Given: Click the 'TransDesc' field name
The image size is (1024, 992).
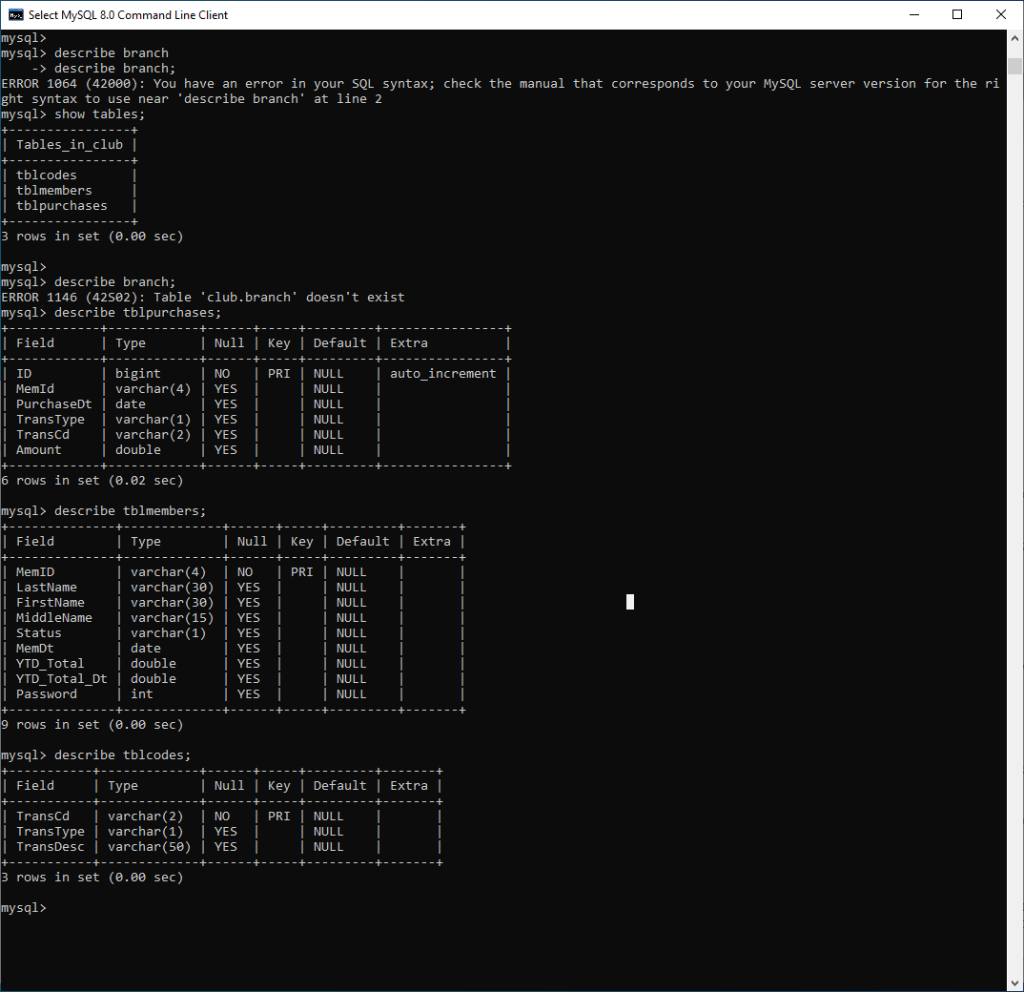Looking at the screenshot, I should pos(50,847).
